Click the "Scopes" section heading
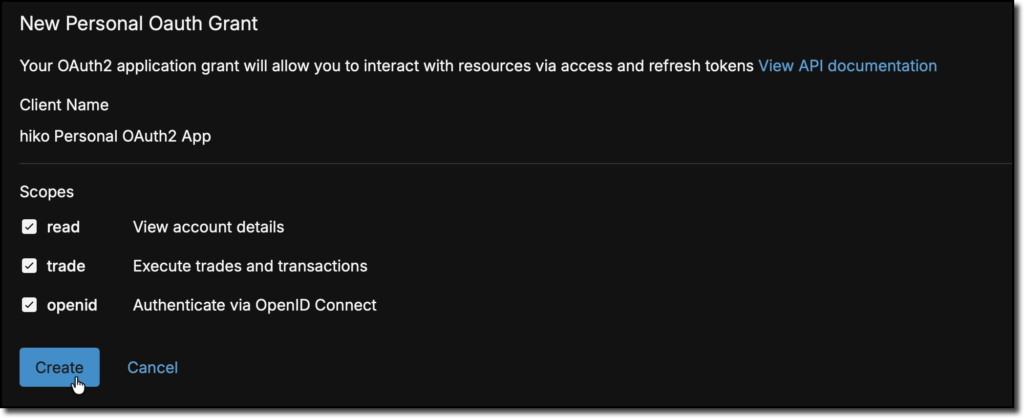This screenshot has width=1024, height=418. 46,191
